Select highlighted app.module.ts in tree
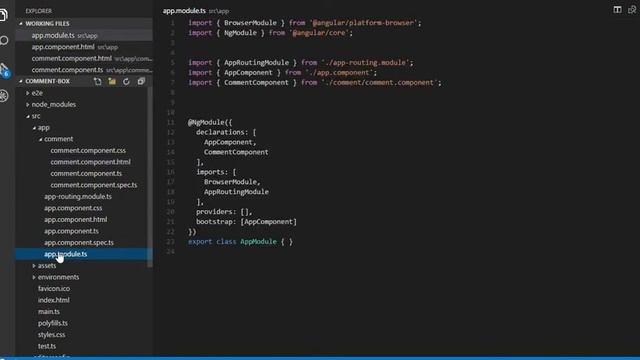Image resolution: width=640 pixels, height=360 pixels. coord(84,254)
